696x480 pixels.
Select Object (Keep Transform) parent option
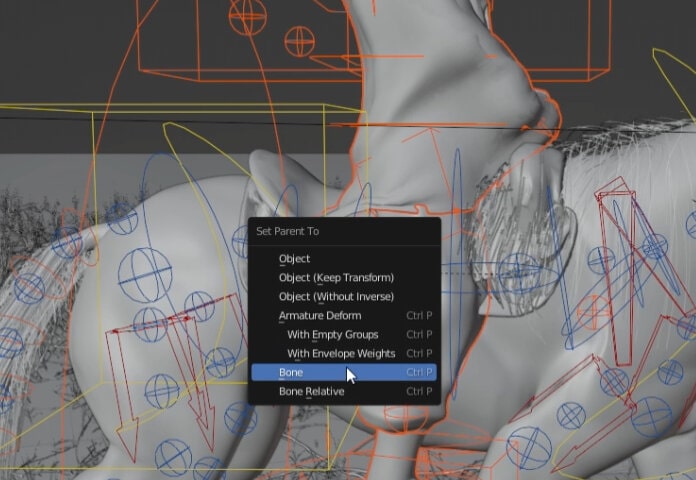pyautogui.click(x=344, y=278)
